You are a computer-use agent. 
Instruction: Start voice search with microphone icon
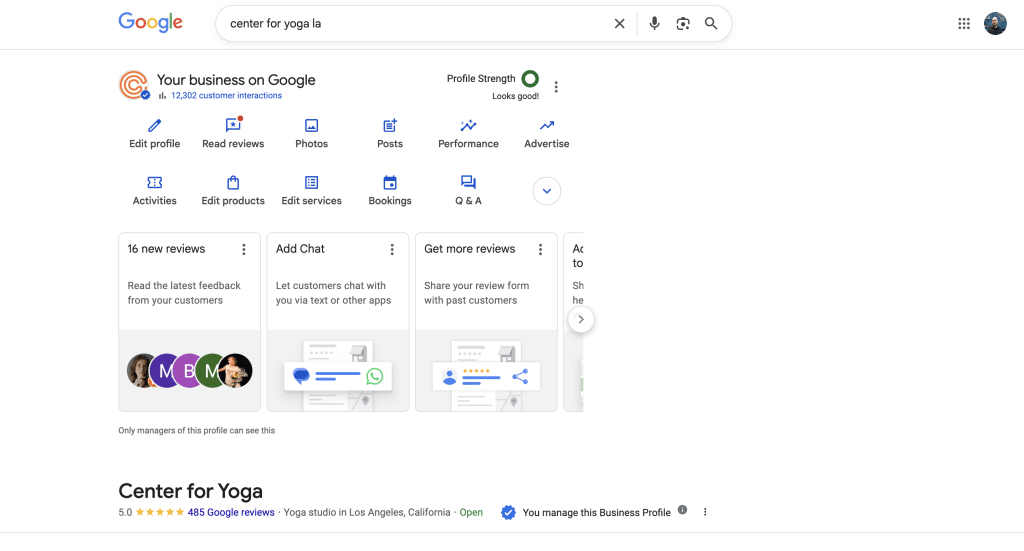click(654, 24)
